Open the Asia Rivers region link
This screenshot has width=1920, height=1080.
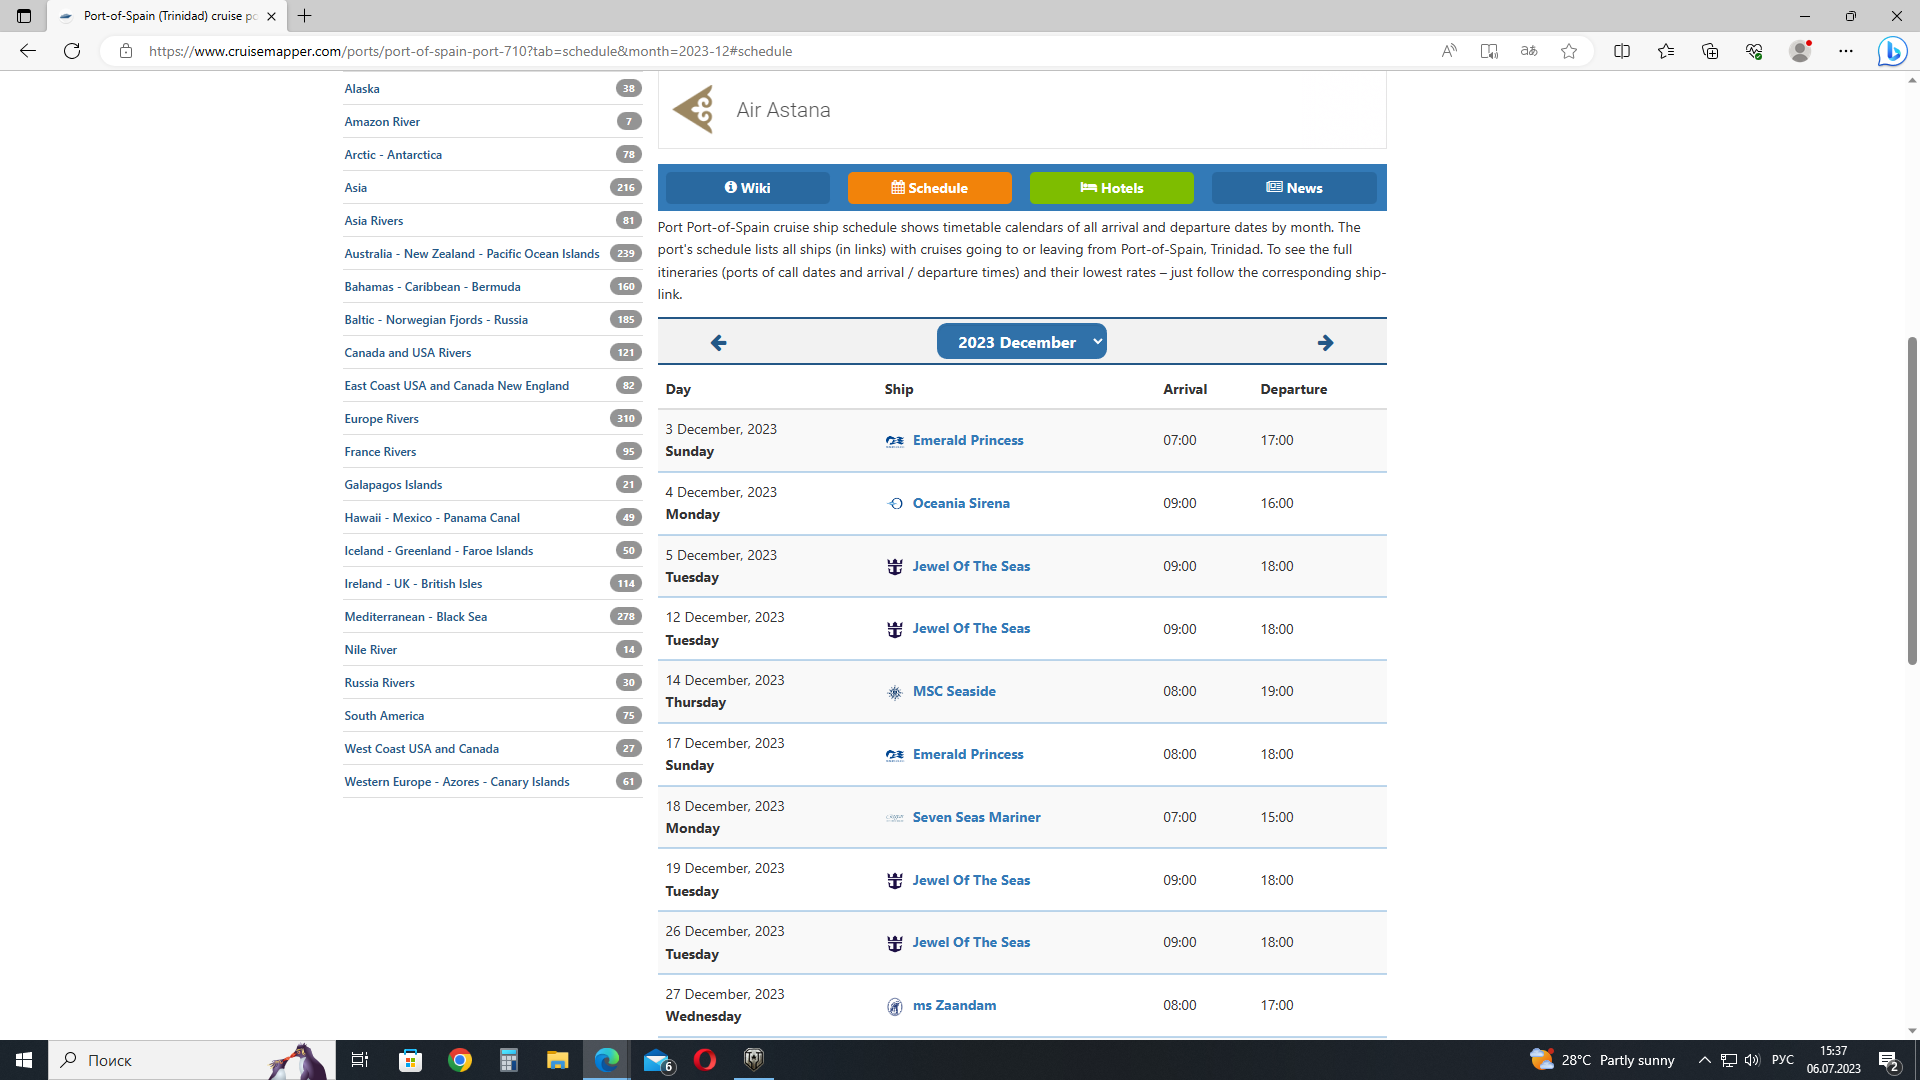pyautogui.click(x=373, y=221)
